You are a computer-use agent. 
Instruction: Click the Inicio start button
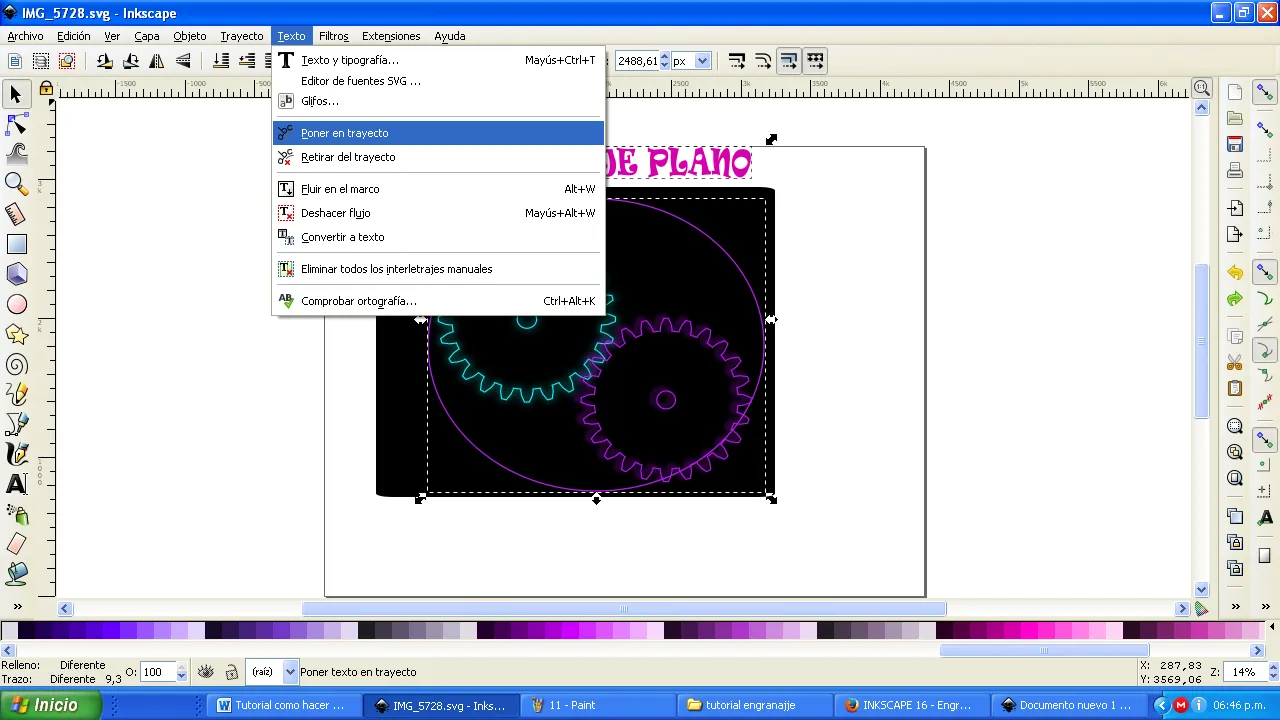51,705
